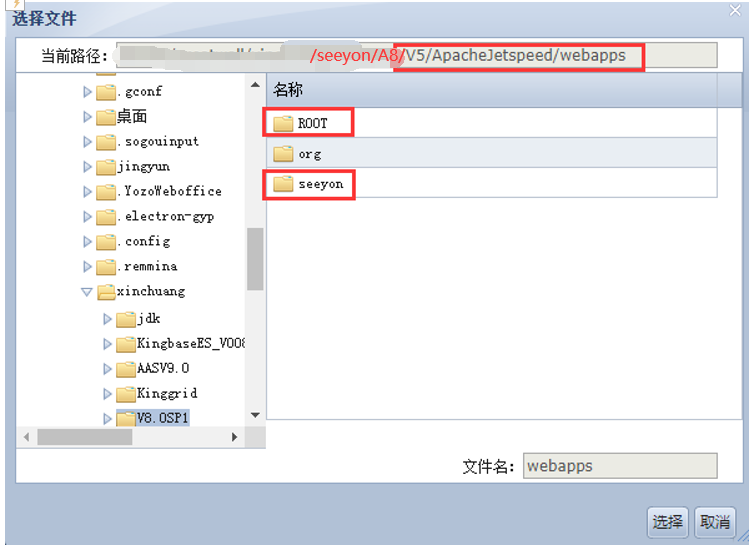Image resolution: width=749 pixels, height=546 pixels.
Task: Select jingyun in the tree
Action: coord(144,167)
